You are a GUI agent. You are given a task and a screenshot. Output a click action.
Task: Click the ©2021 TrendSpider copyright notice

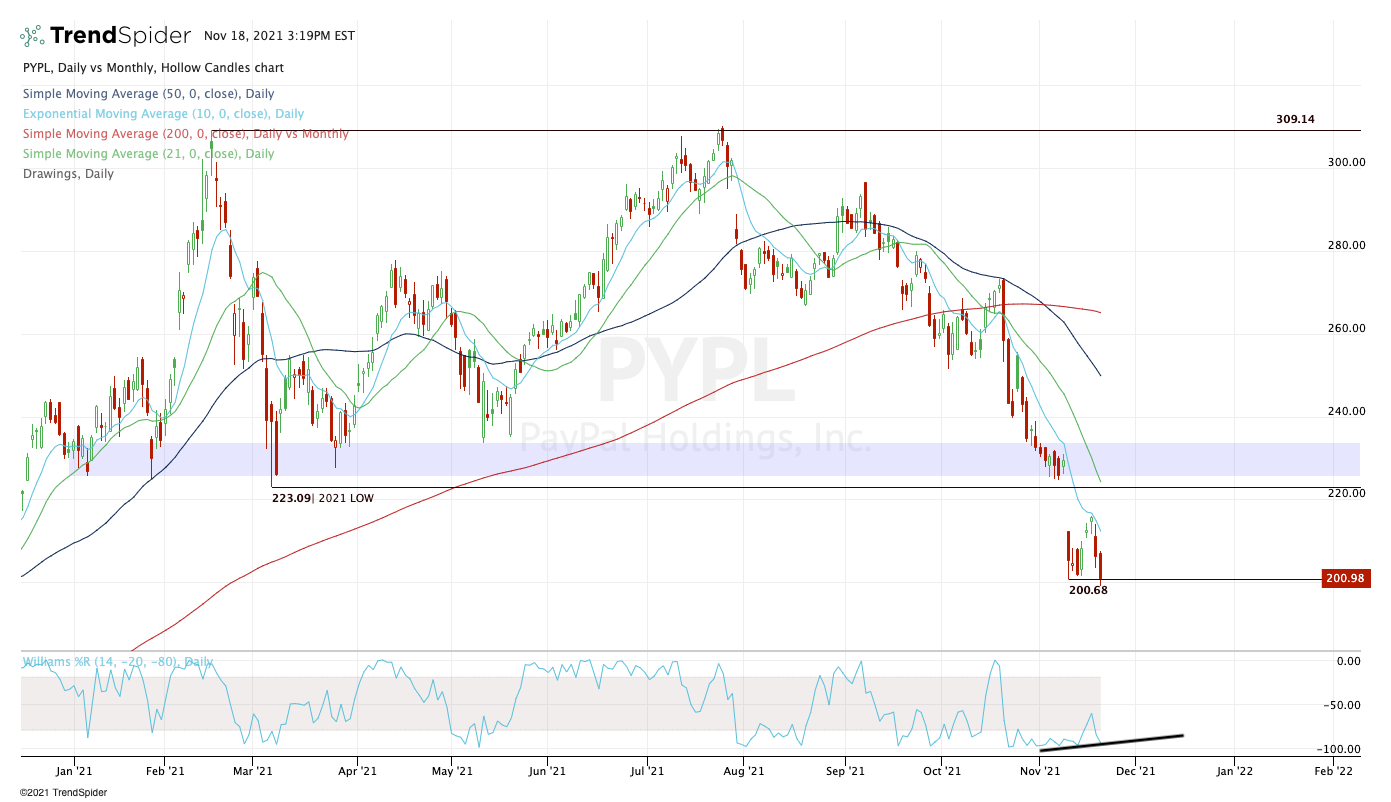click(63, 792)
